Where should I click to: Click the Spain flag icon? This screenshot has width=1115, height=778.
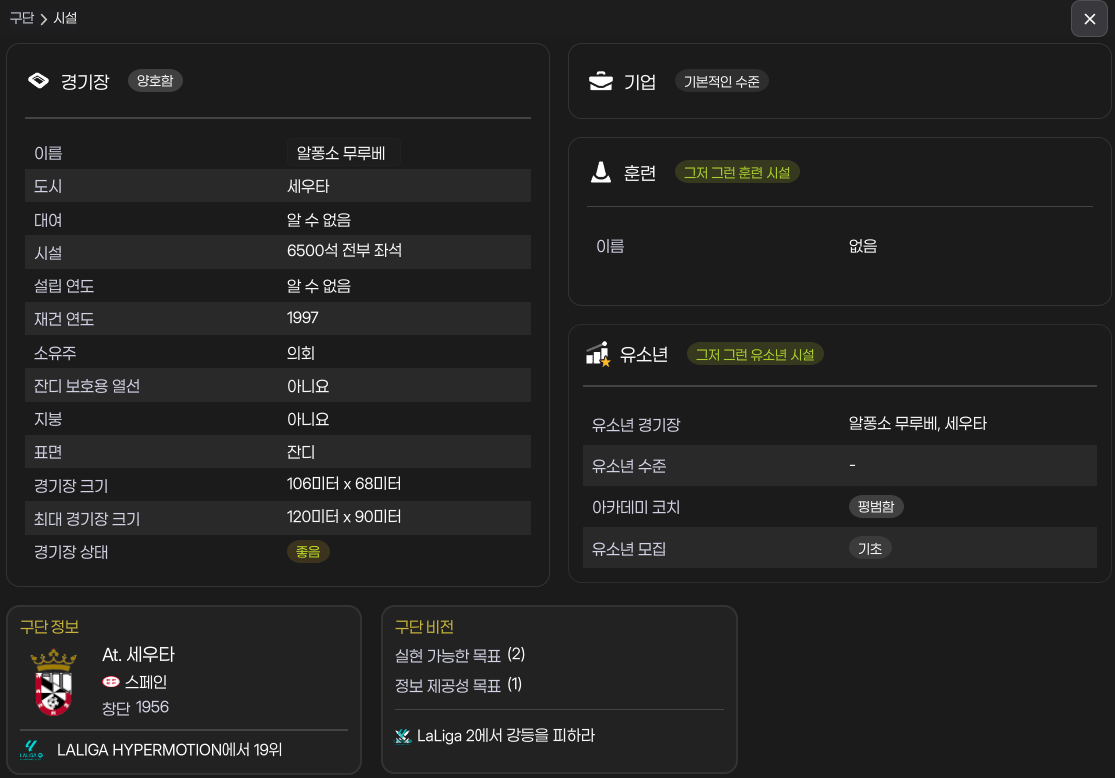pyautogui.click(x=110, y=681)
